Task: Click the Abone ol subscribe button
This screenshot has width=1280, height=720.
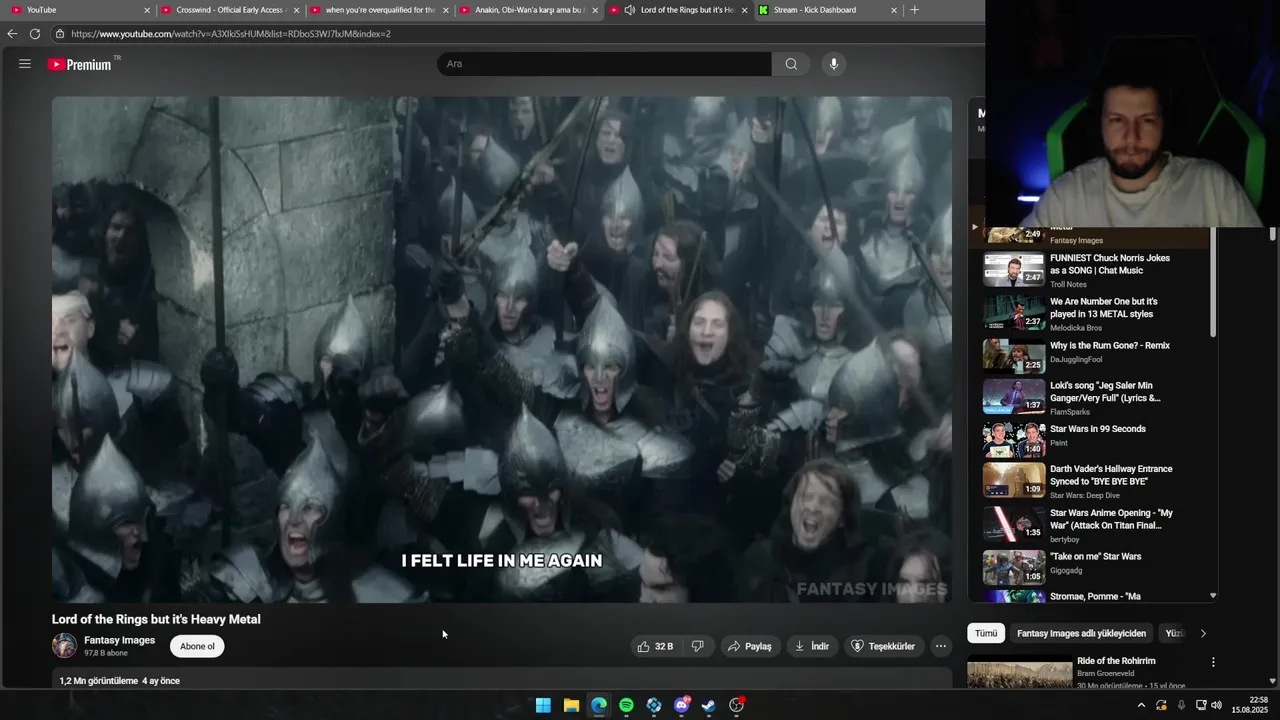Action: click(x=197, y=646)
